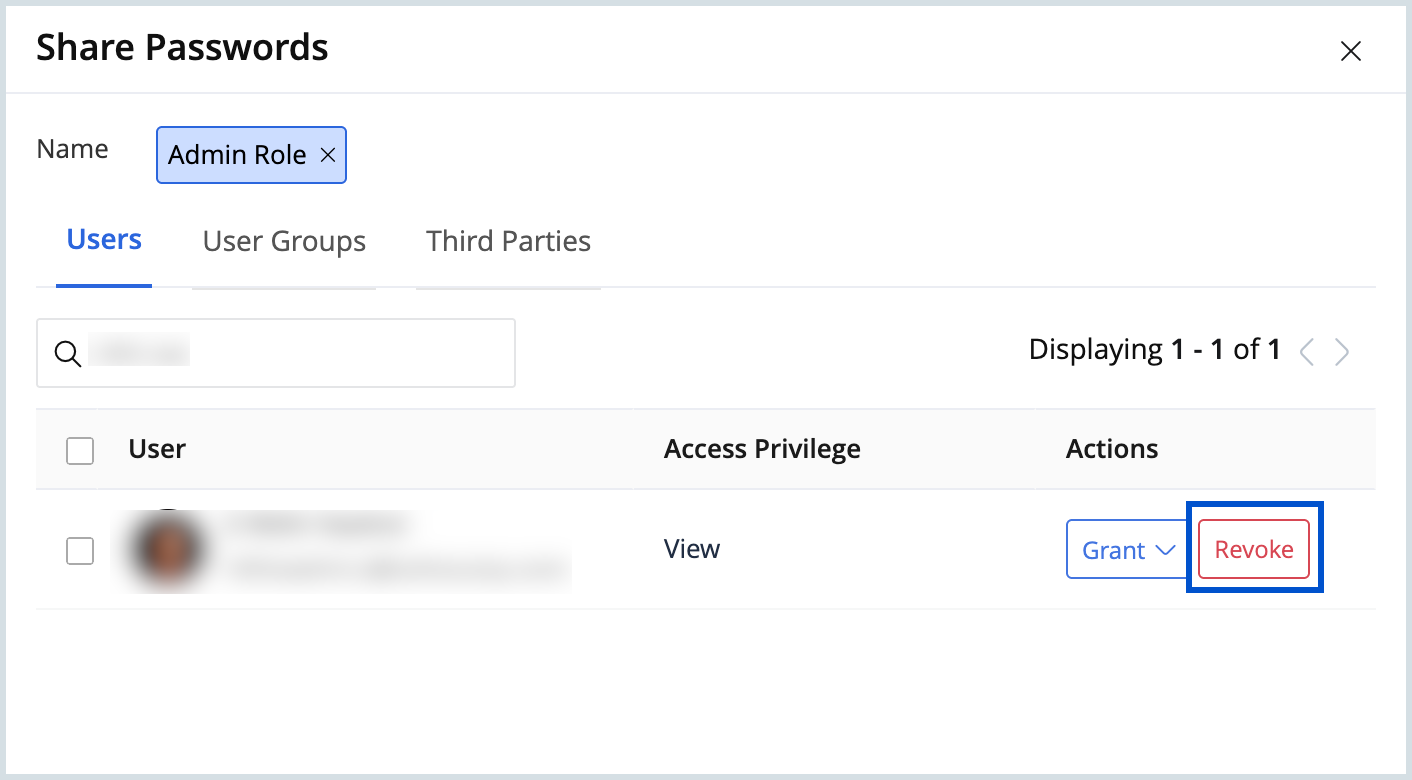Viewport: 1412px width, 780px height.
Task: Click the Admin Role name chip
Action: (240, 155)
